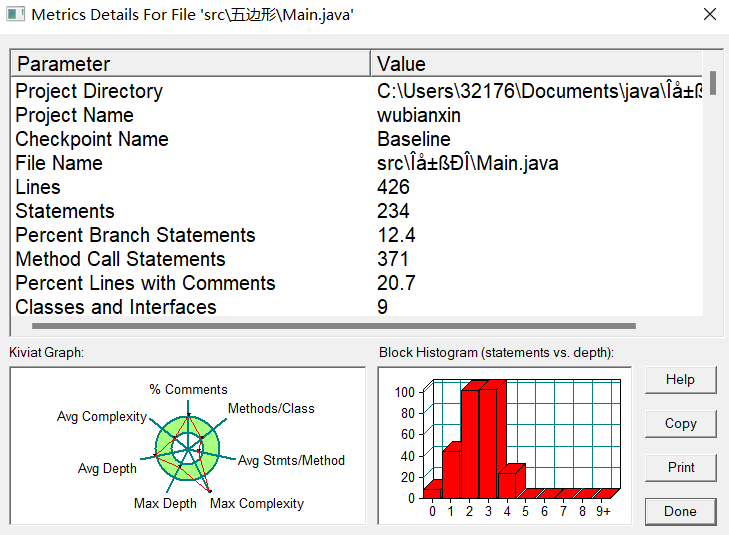
Task: Click the Classes value 9
Action: 382,307
